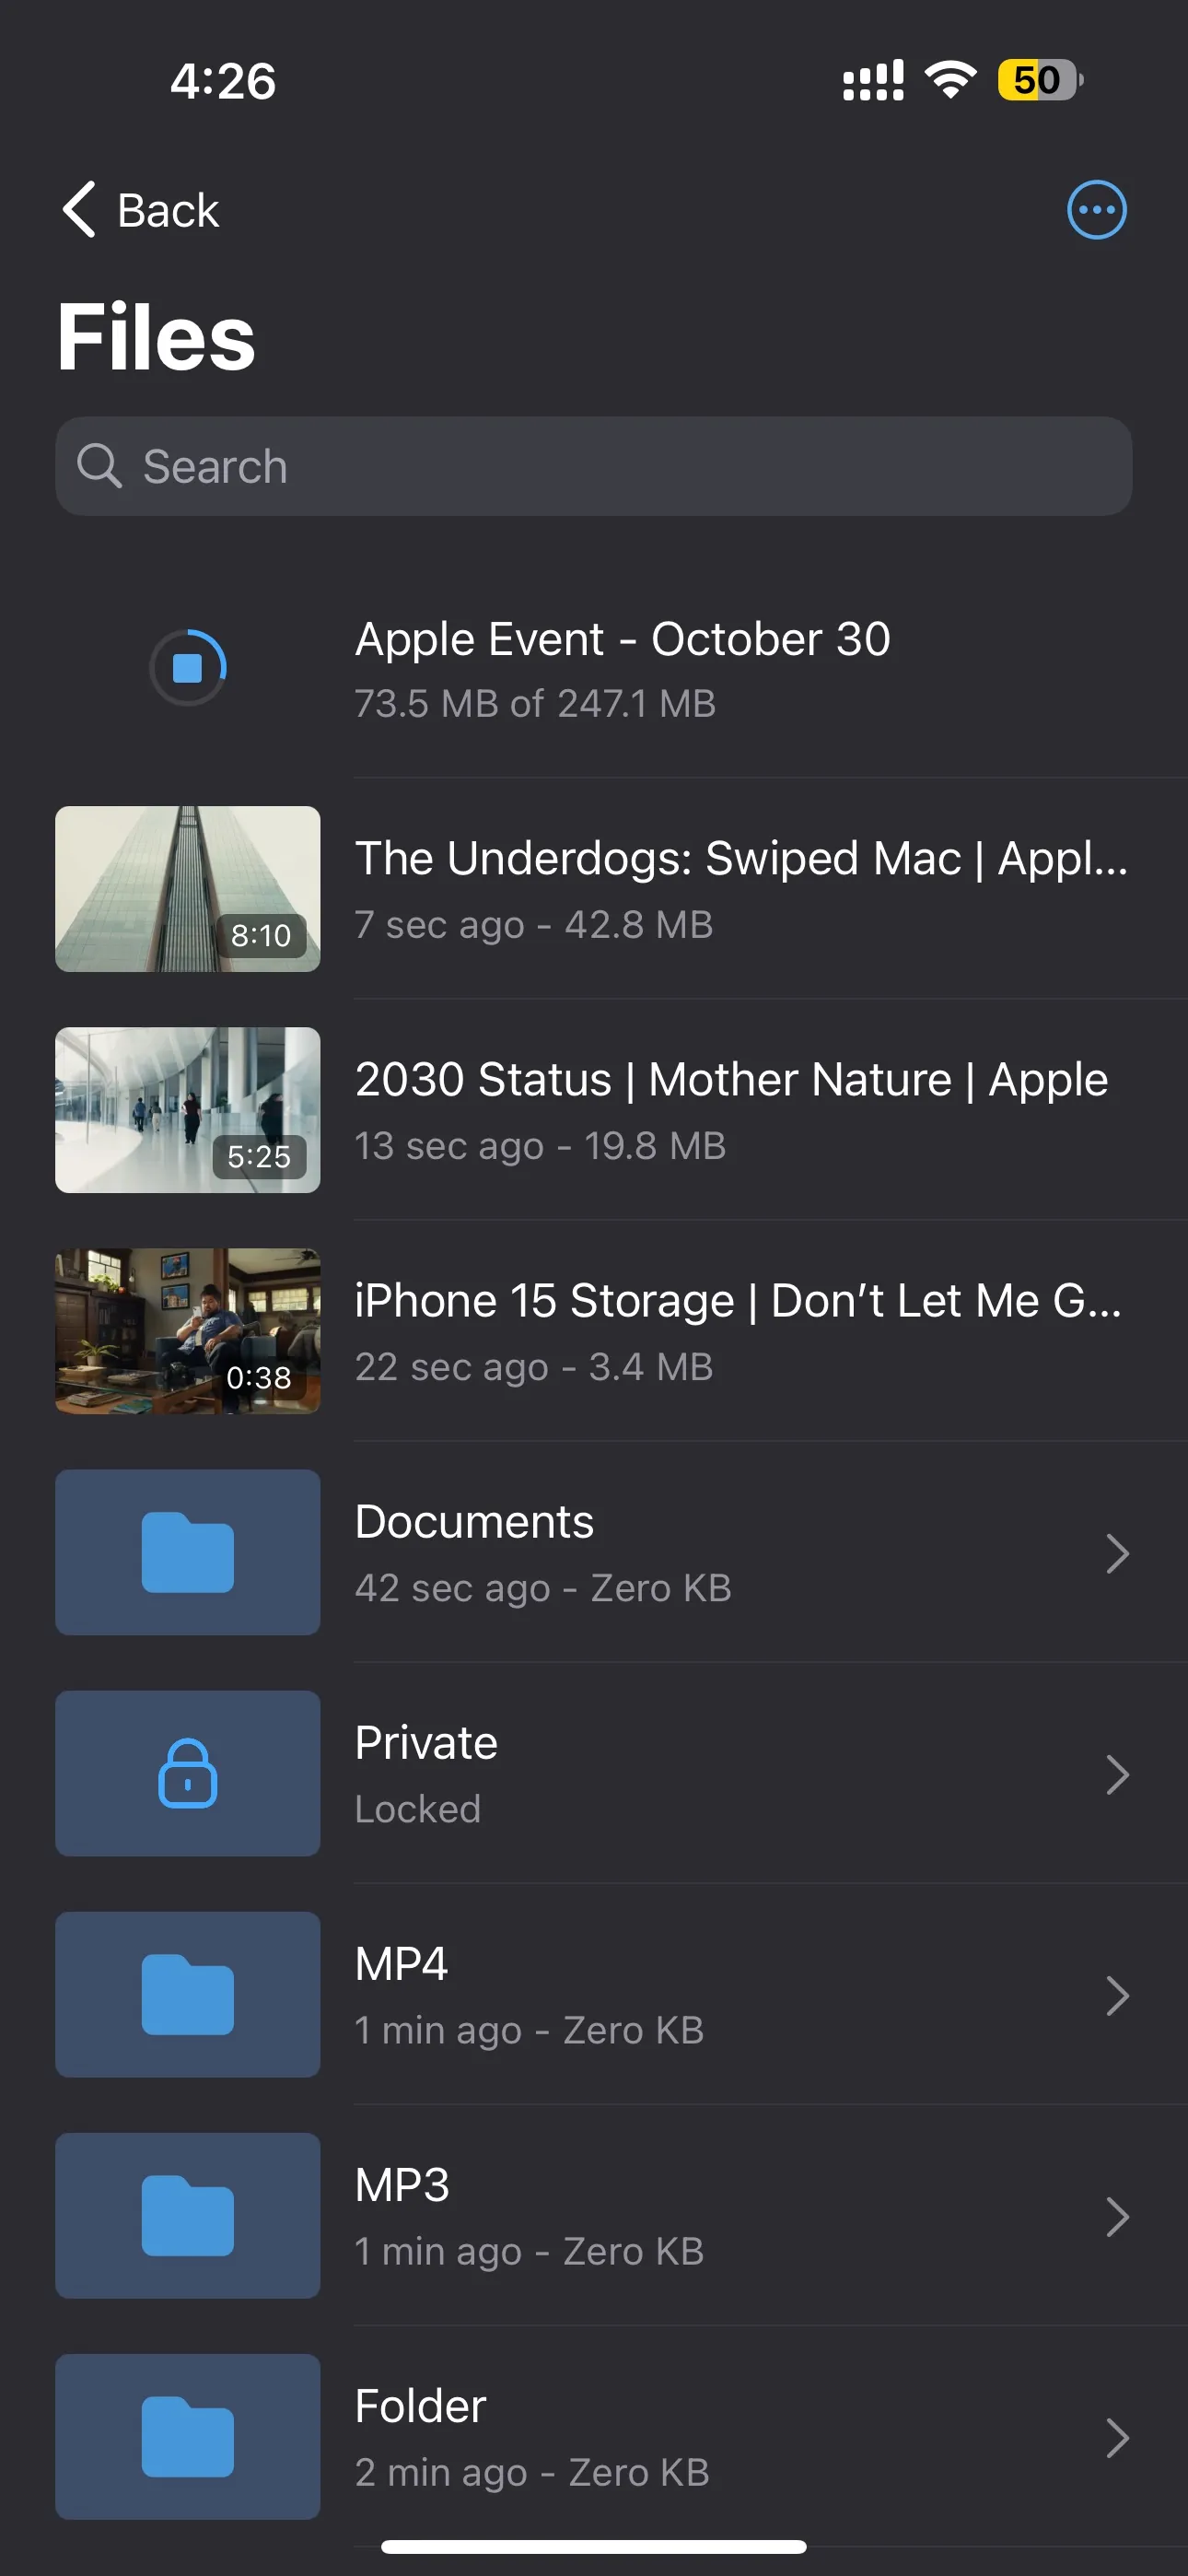Open the more options ellipsis menu
Screen dimensions: 1188x2576
(x=1096, y=210)
